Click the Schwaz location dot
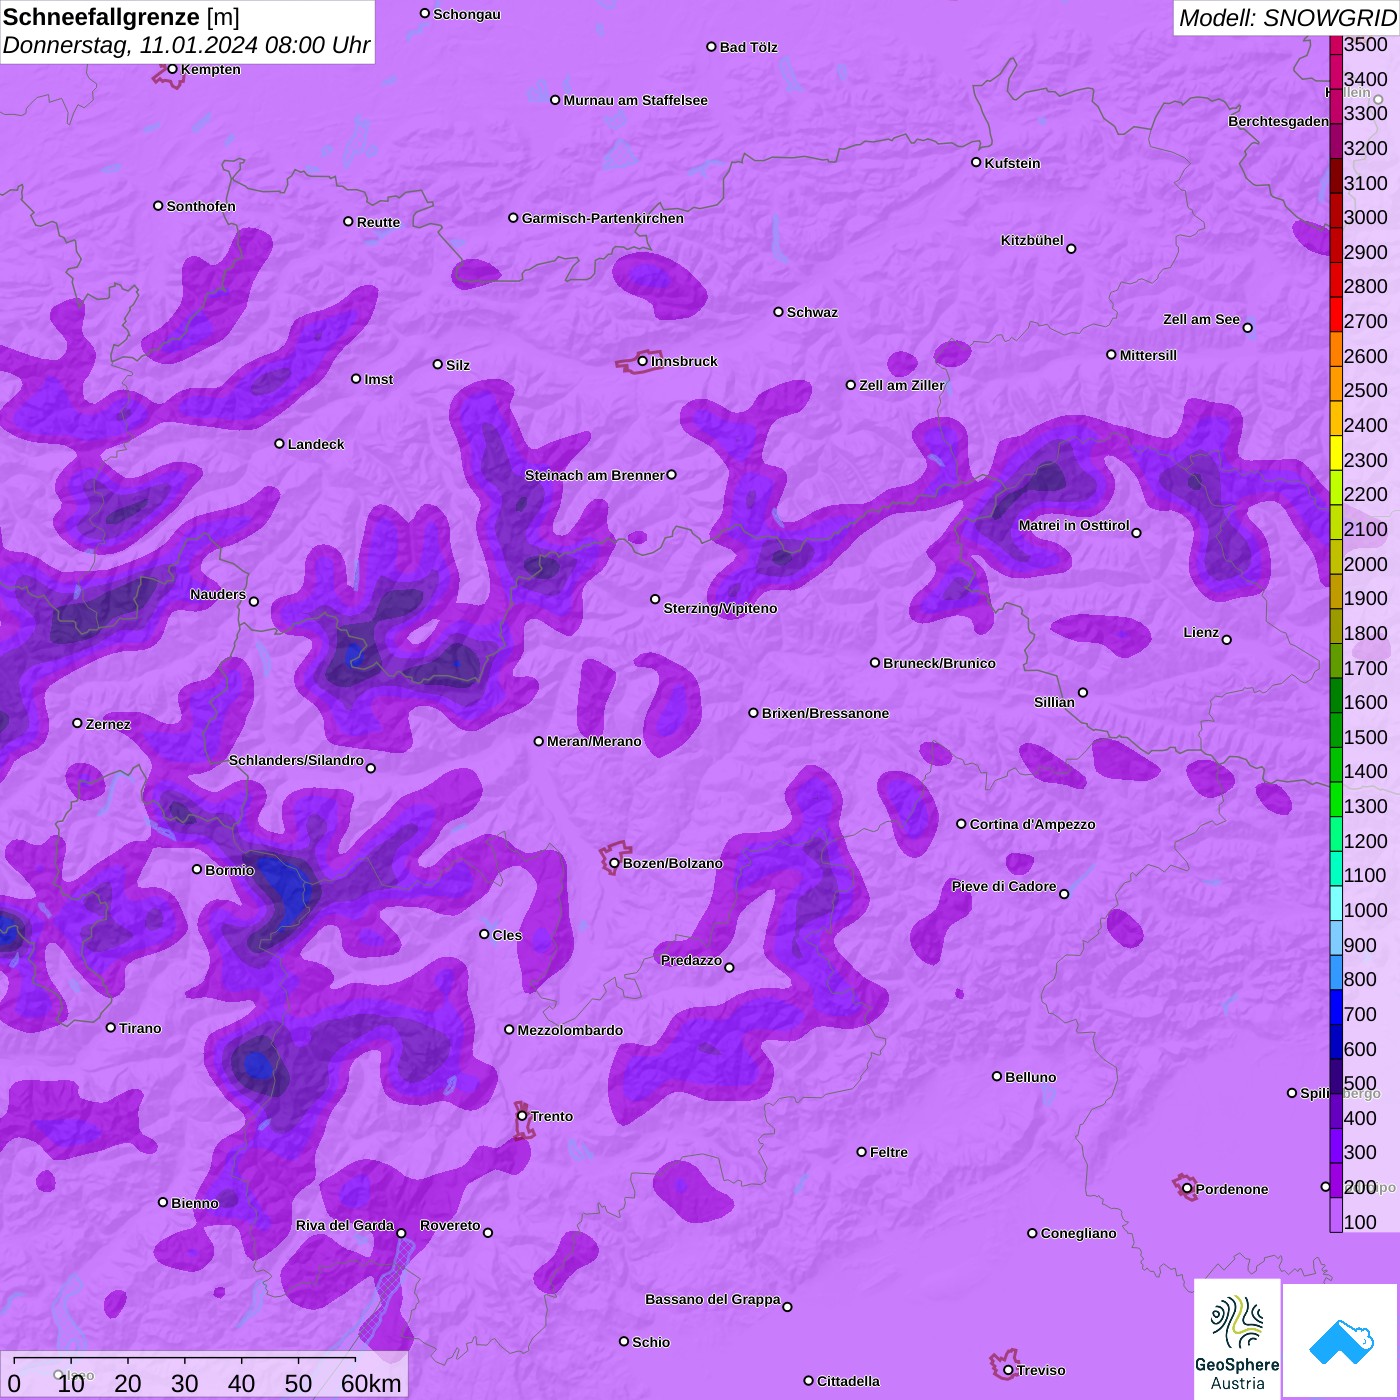This screenshot has width=1400, height=1400. pyautogui.click(x=778, y=312)
